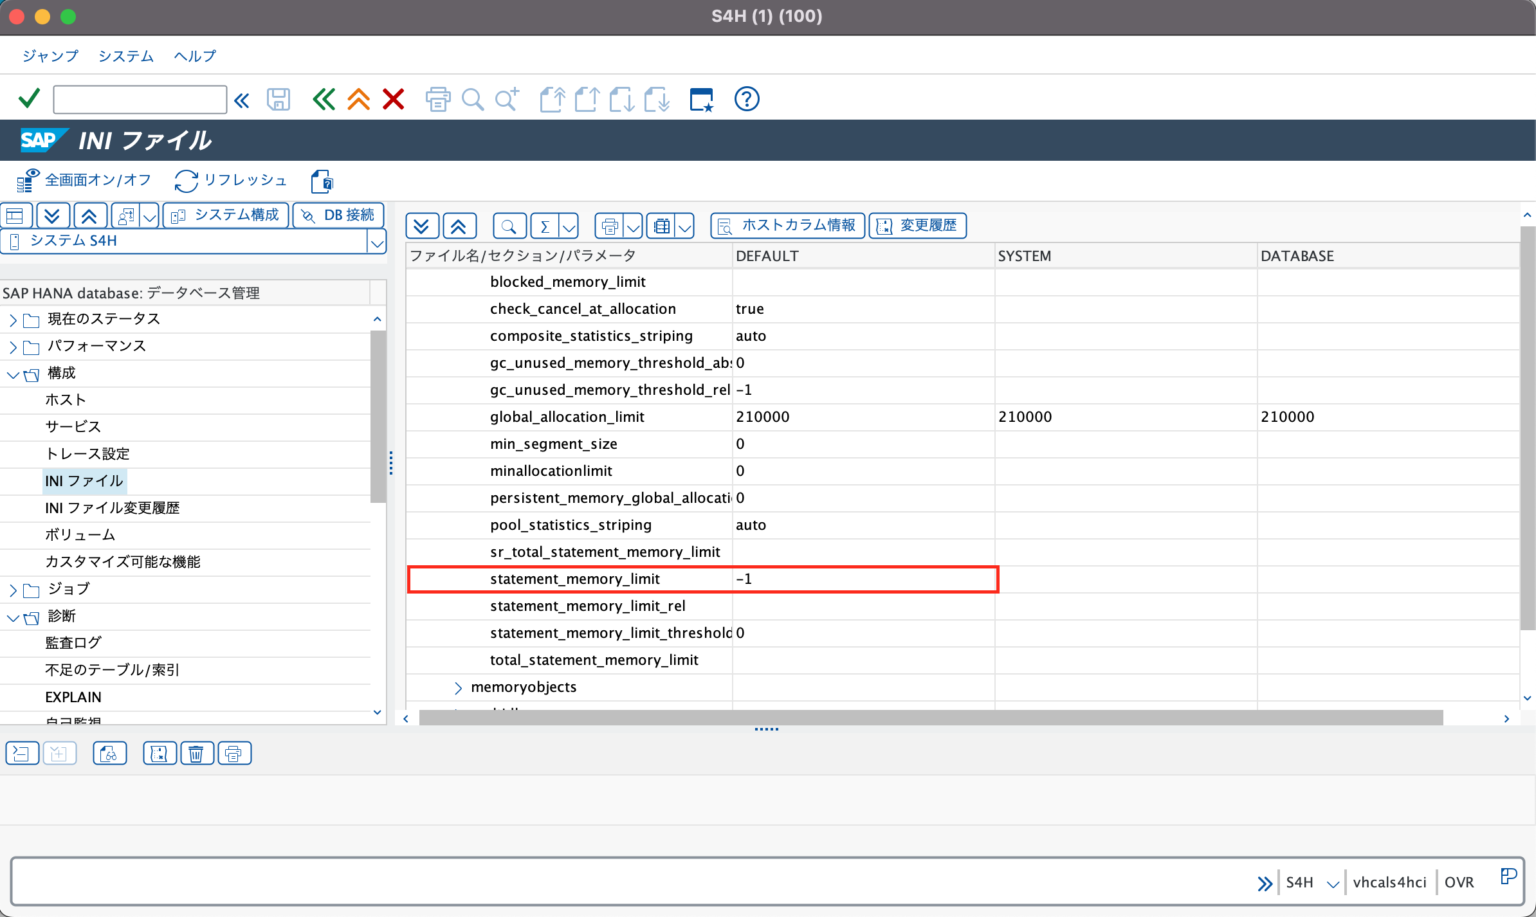1536x917 pixels.
Task: Open the システム S4H dropdown
Action: (376, 241)
